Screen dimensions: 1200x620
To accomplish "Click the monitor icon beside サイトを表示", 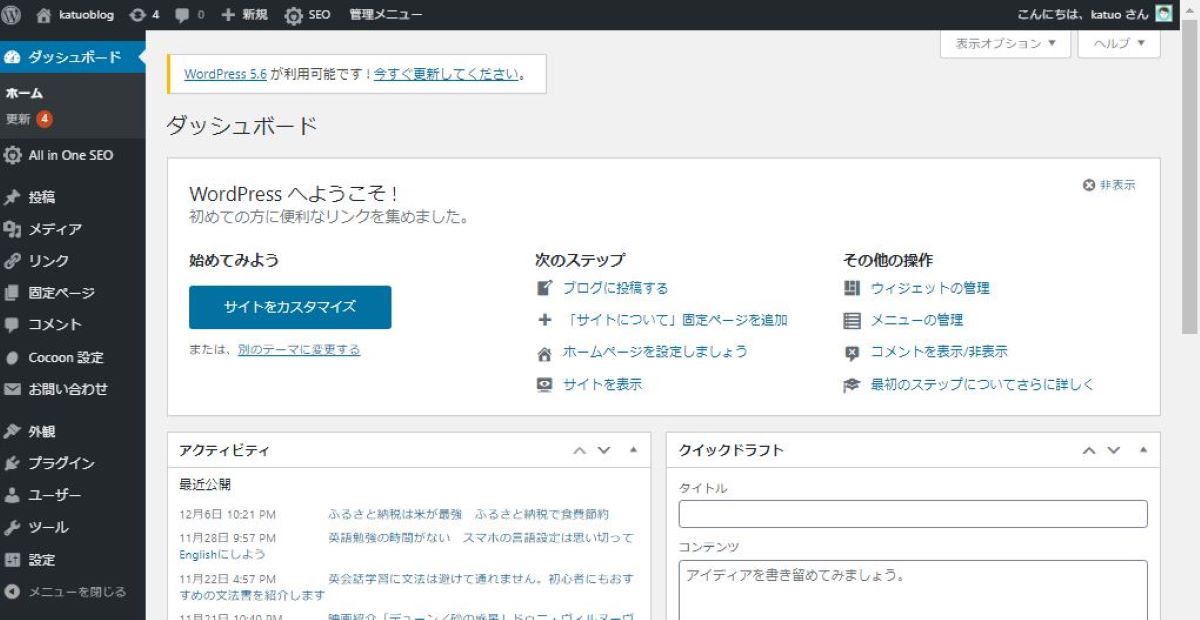I will point(545,384).
